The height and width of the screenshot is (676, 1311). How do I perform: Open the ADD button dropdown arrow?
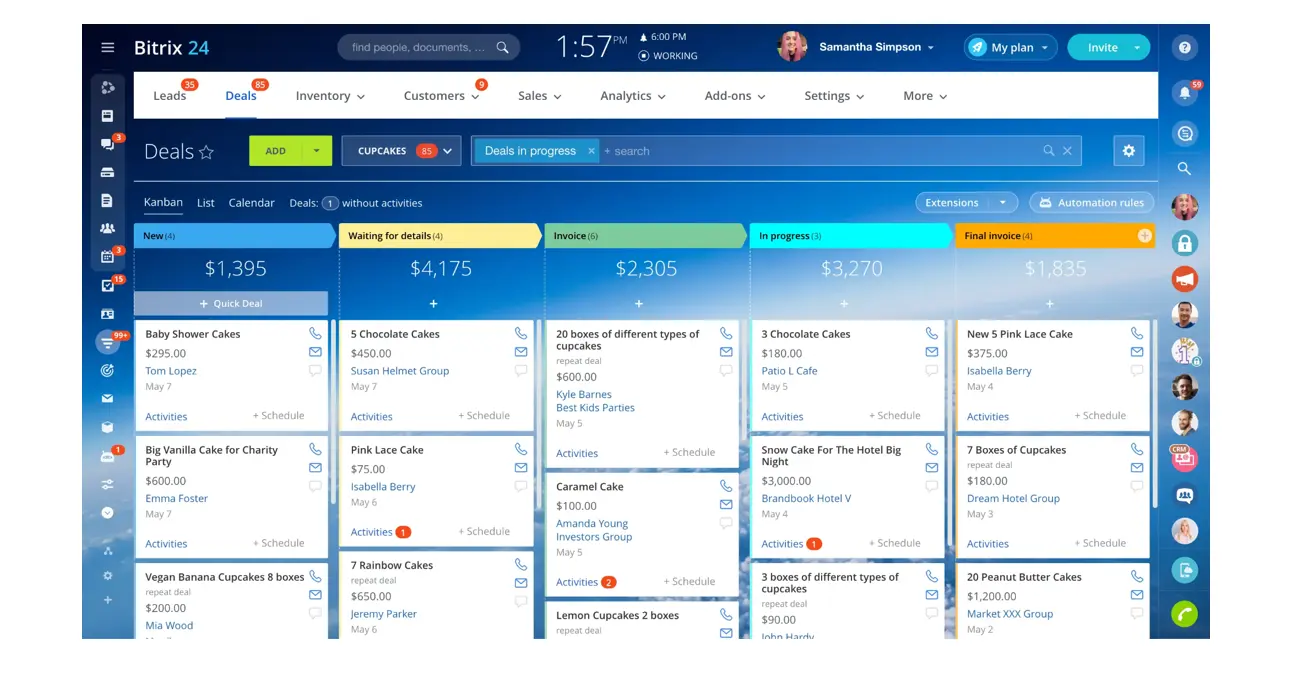(317, 151)
